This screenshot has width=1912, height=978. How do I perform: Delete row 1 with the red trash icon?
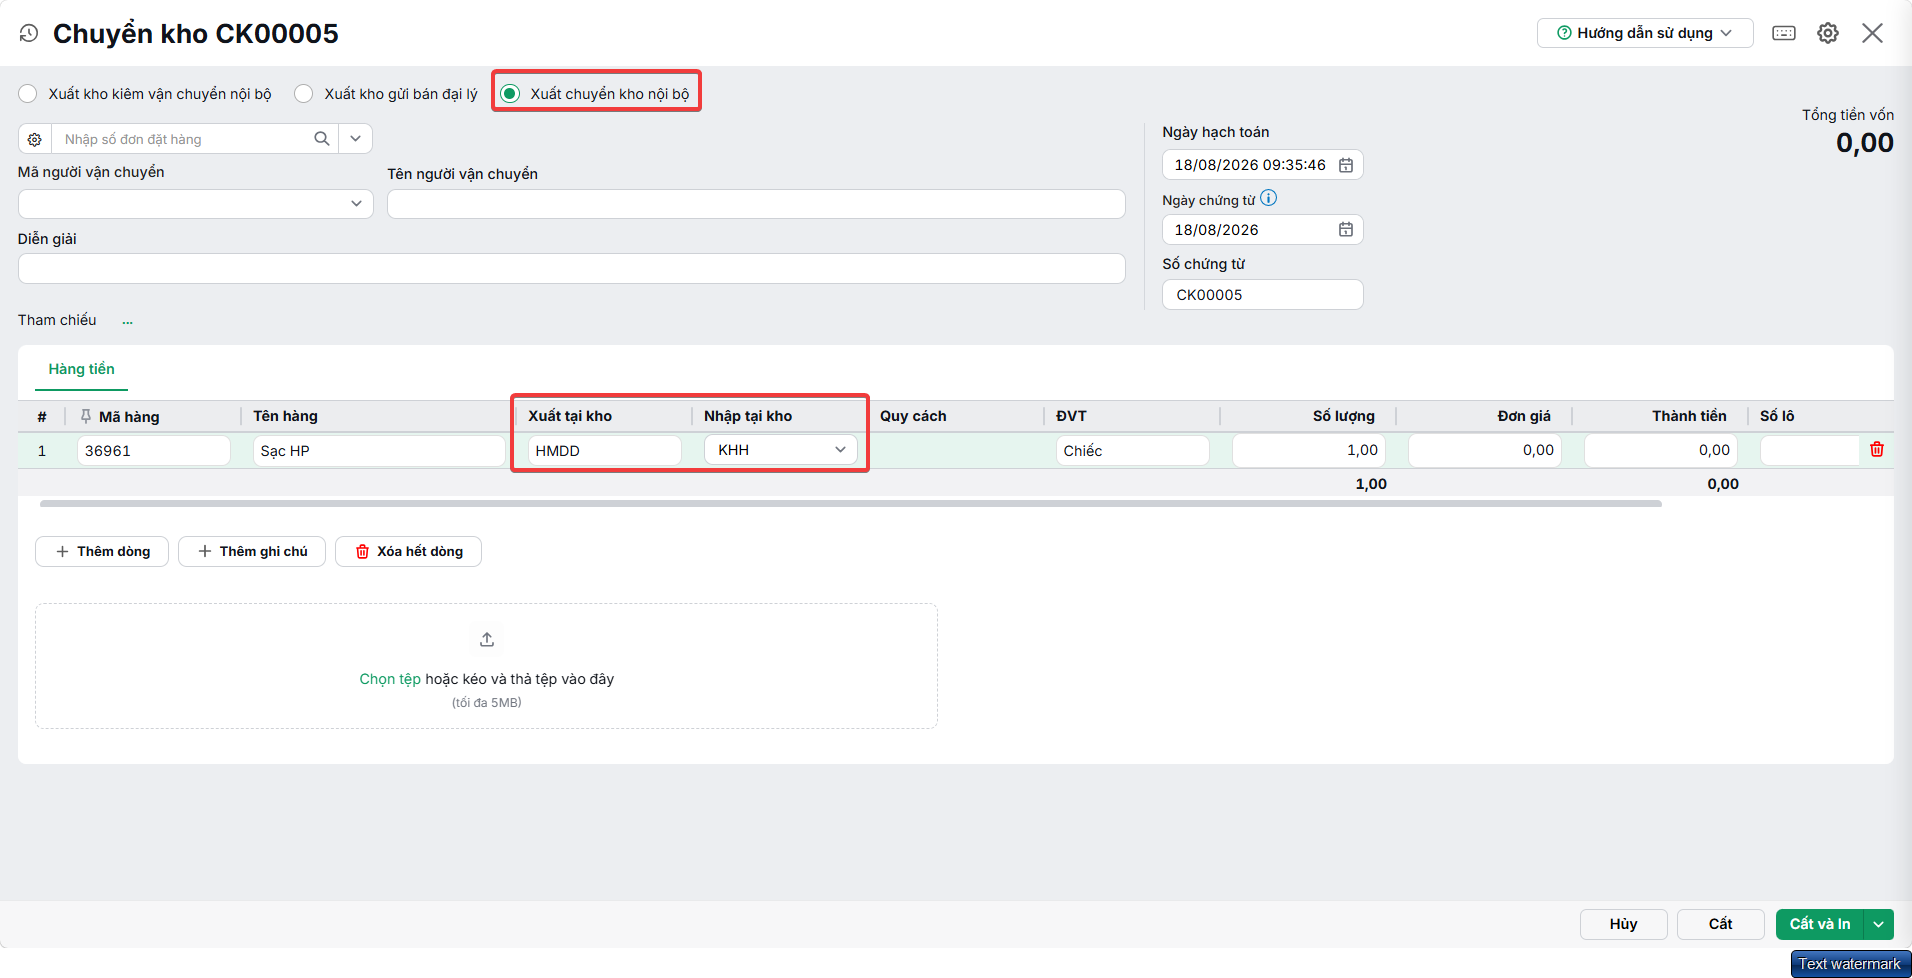pyautogui.click(x=1877, y=450)
